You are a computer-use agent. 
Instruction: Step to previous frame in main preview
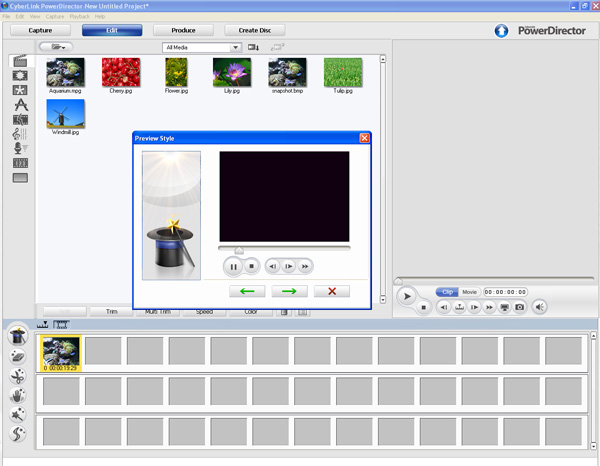coord(444,307)
